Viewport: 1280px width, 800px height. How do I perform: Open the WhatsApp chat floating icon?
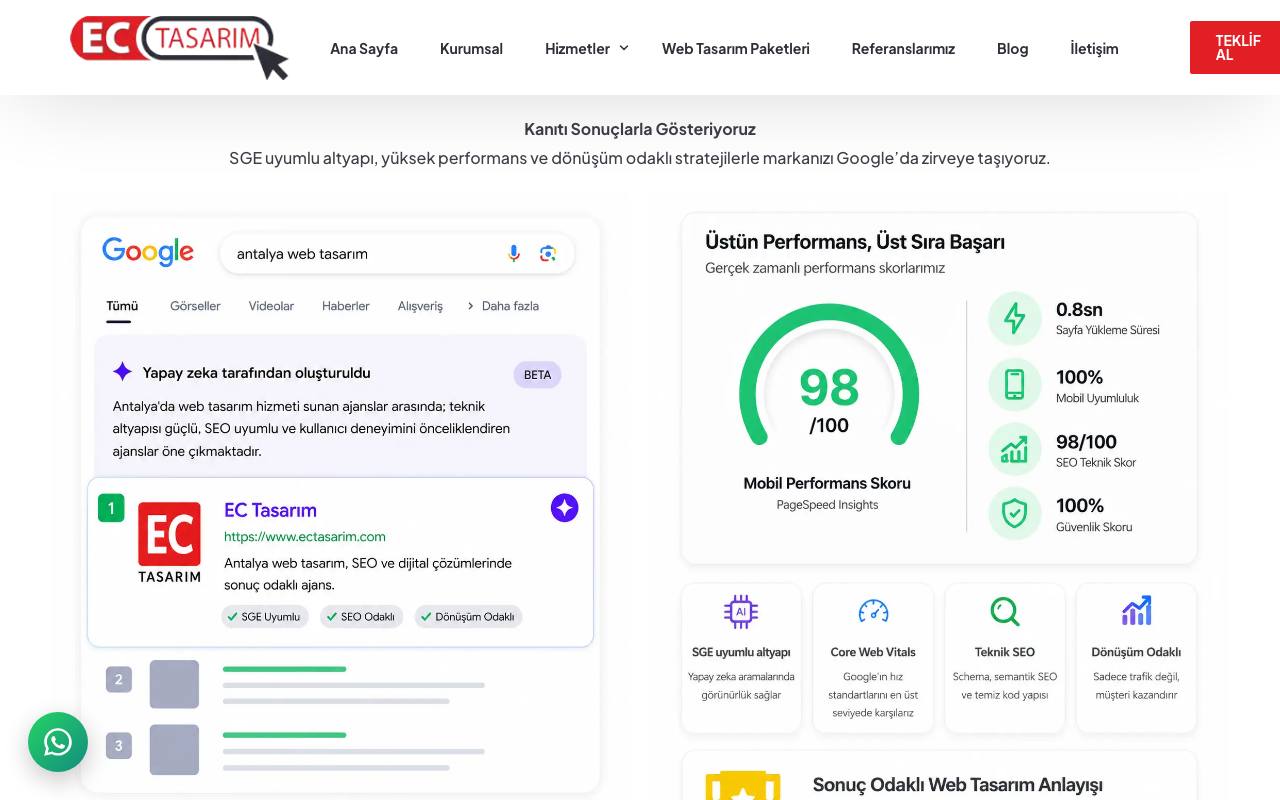pyautogui.click(x=58, y=742)
